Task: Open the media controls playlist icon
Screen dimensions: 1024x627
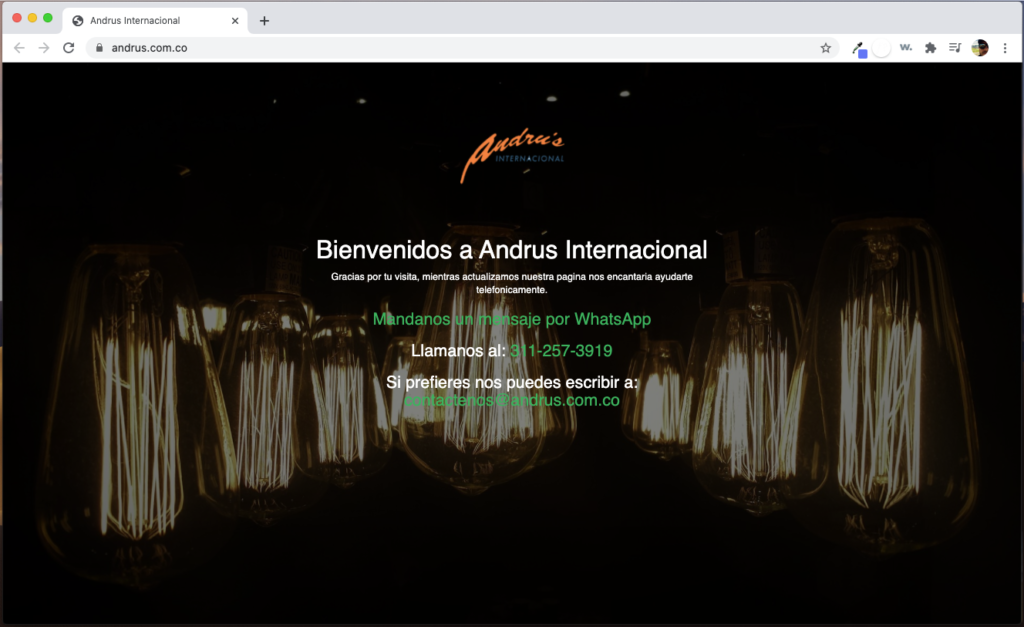Action: [955, 48]
